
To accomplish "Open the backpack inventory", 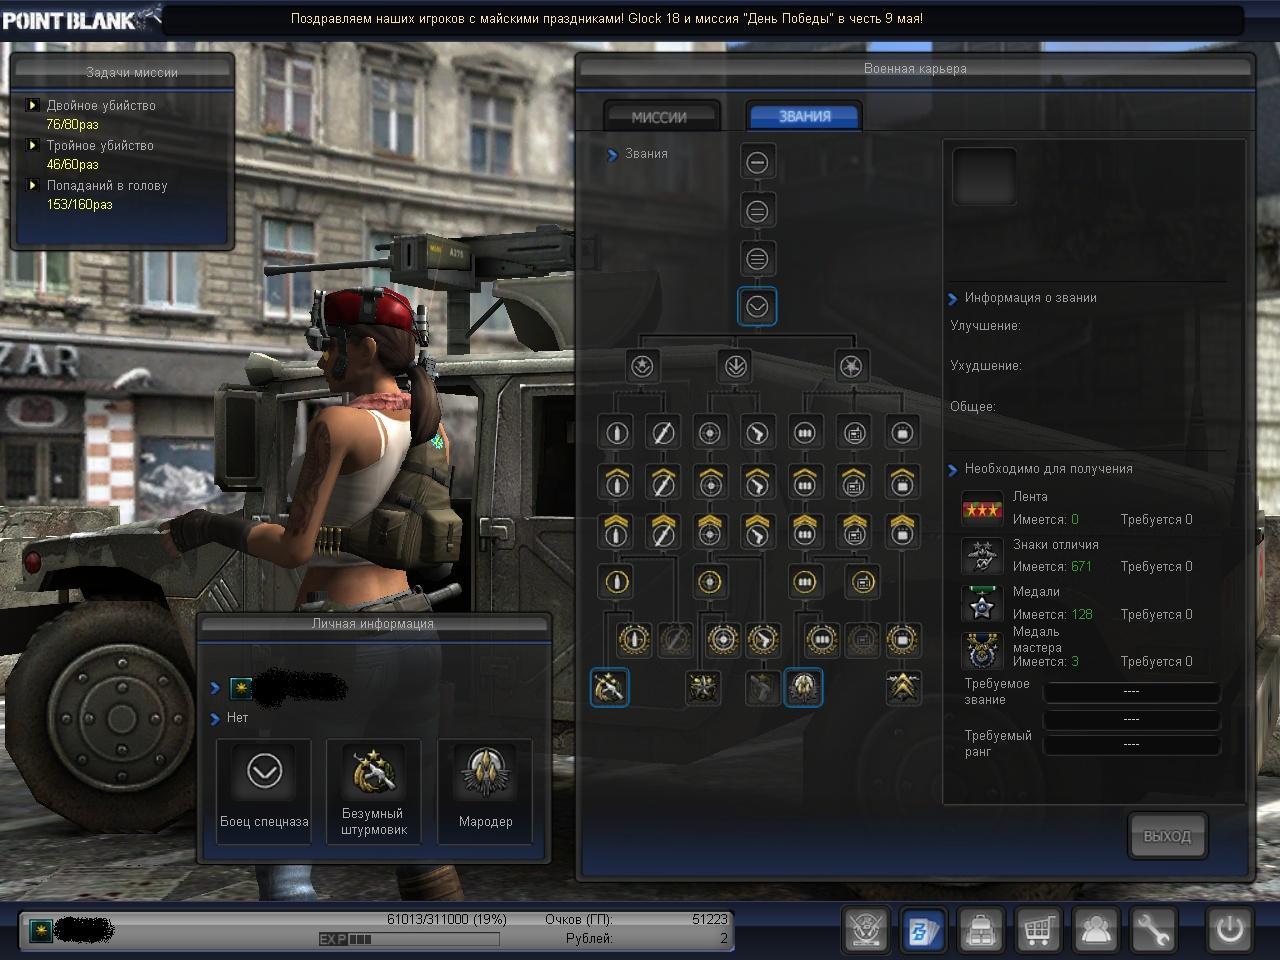I will [981, 929].
